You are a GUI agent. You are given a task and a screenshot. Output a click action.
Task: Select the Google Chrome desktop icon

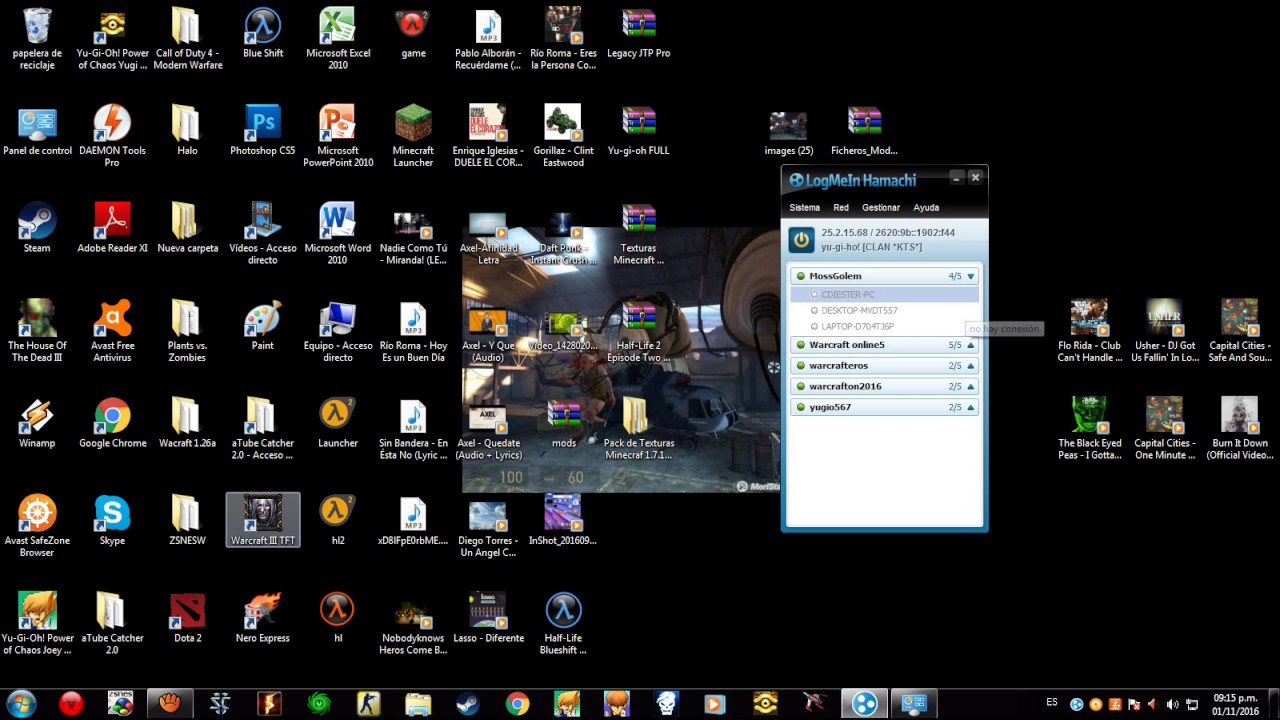112,423
